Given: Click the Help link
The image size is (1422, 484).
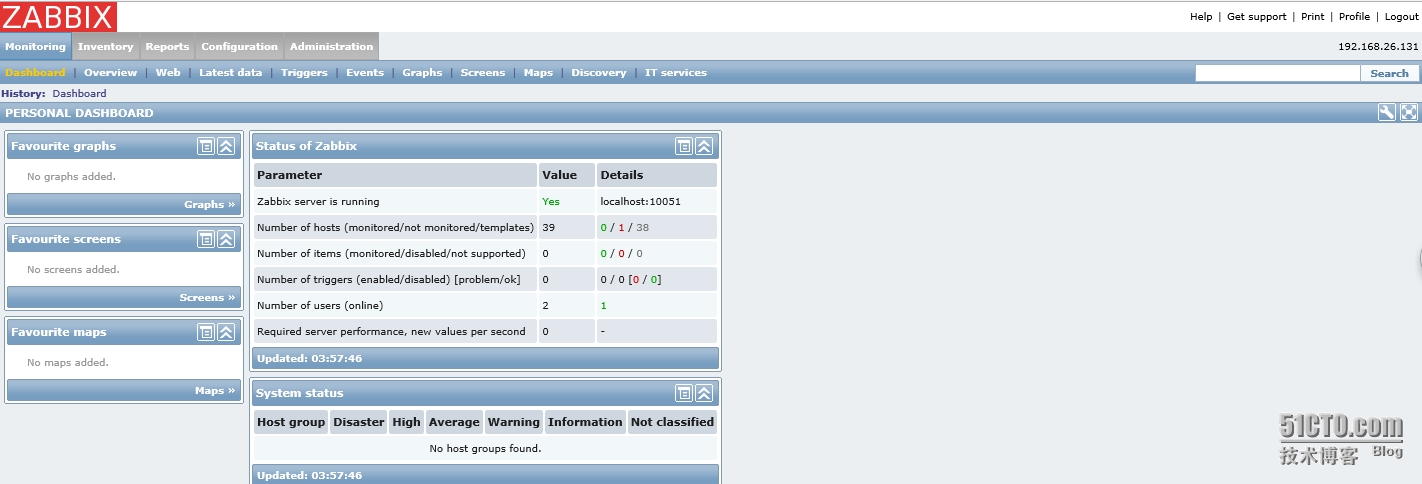Looking at the screenshot, I should [1201, 17].
